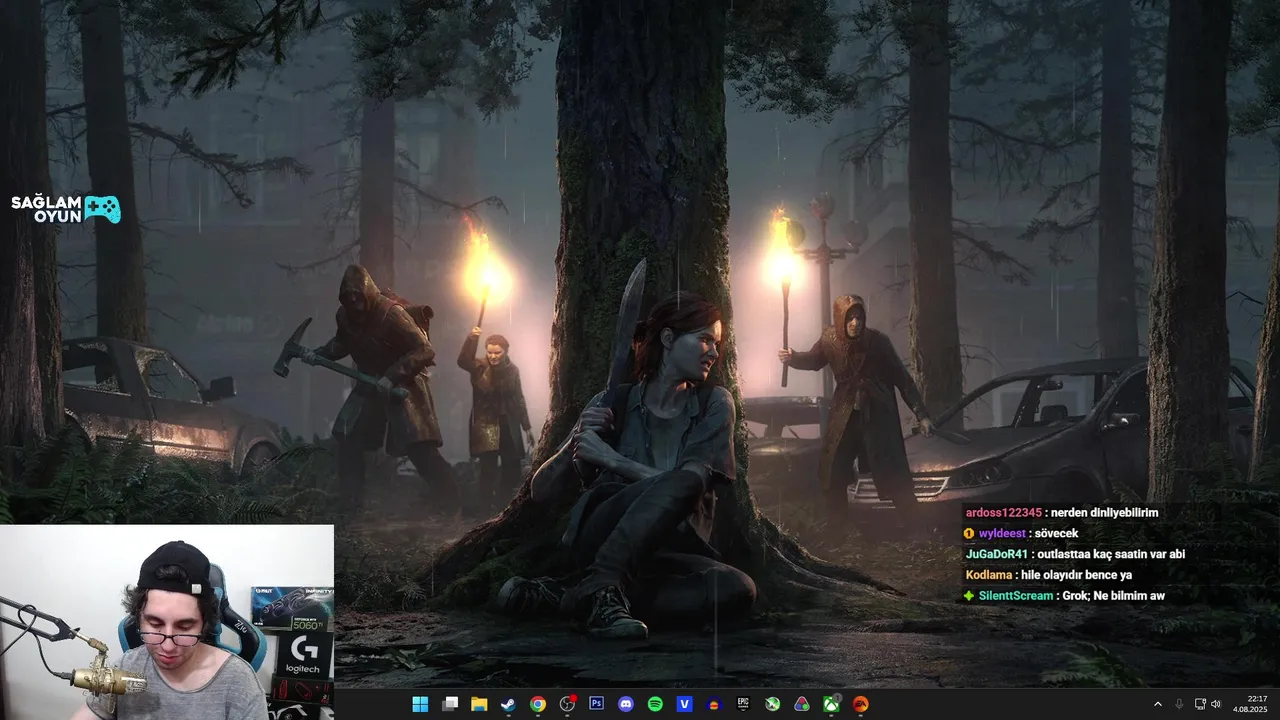
Task: Click the yellow badge next to wyldeest
Action: click(969, 534)
